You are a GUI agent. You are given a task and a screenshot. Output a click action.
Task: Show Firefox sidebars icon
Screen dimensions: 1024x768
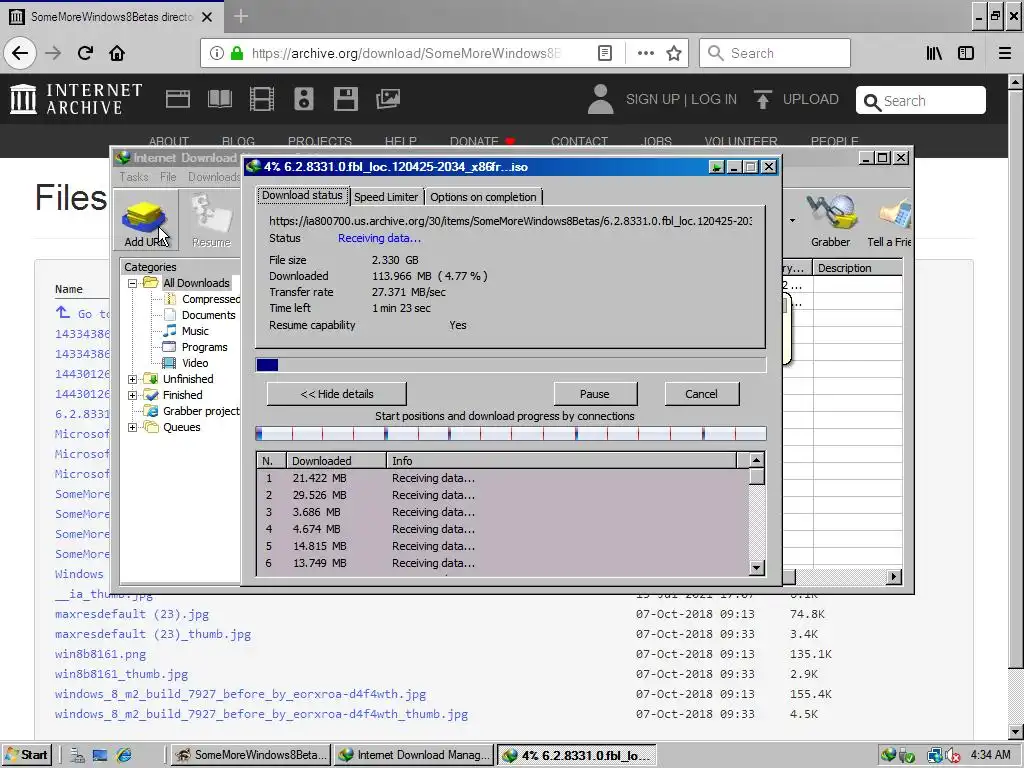966,53
